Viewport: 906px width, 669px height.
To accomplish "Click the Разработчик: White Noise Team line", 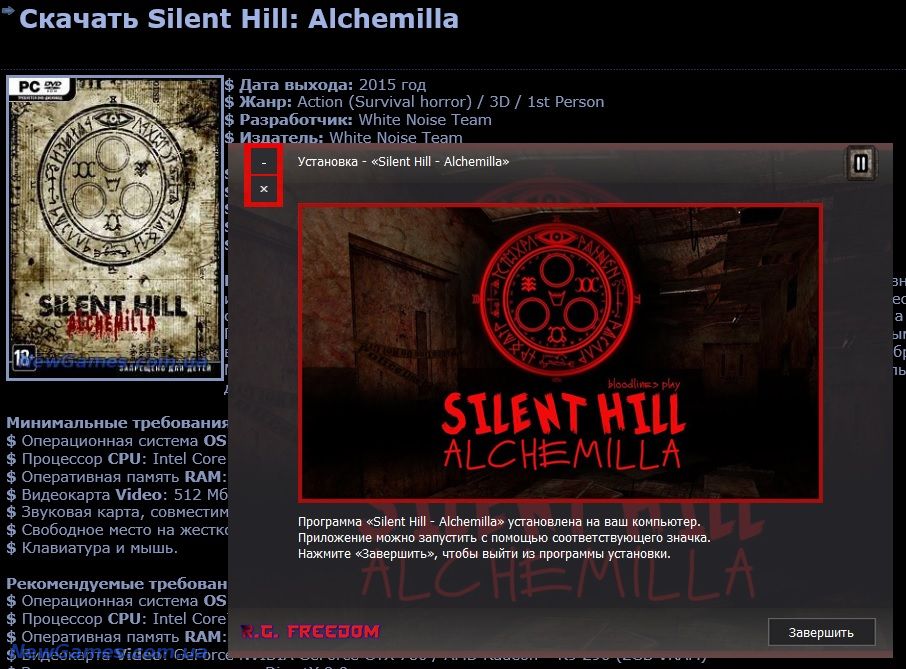I will [358, 120].
